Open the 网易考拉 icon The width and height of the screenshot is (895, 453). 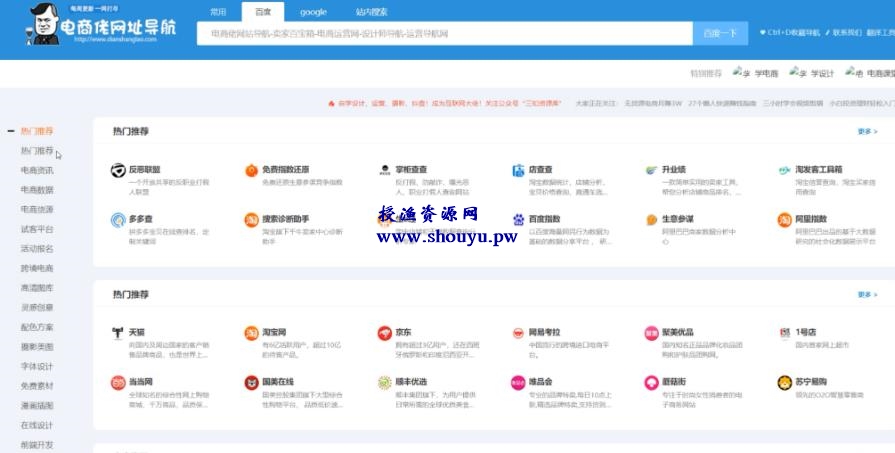(x=518, y=333)
